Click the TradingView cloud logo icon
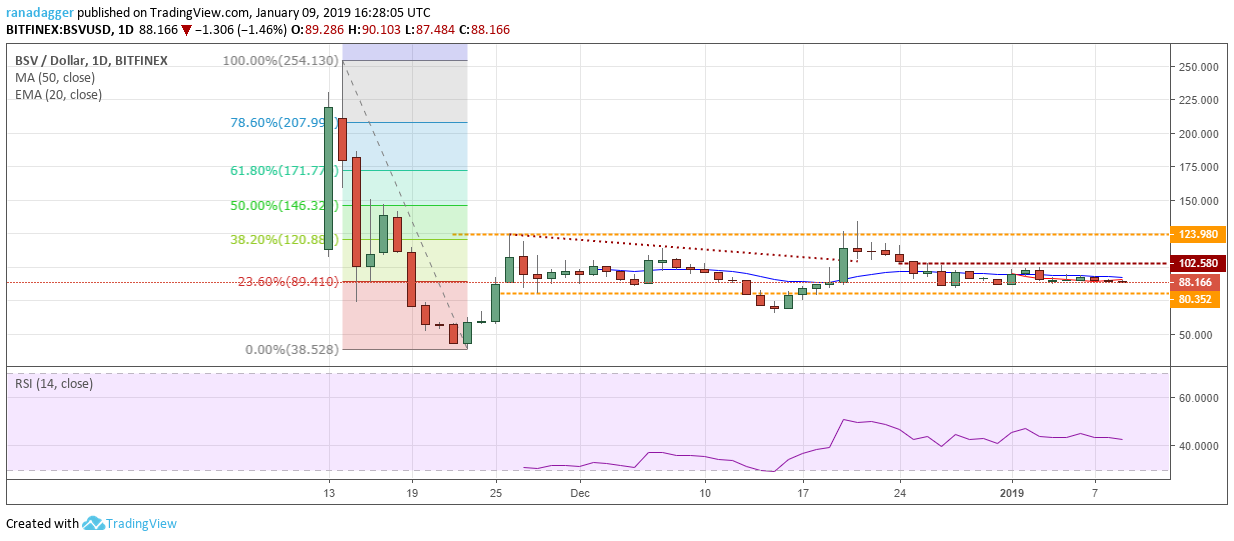This screenshot has height=541, width=1234. tap(94, 523)
